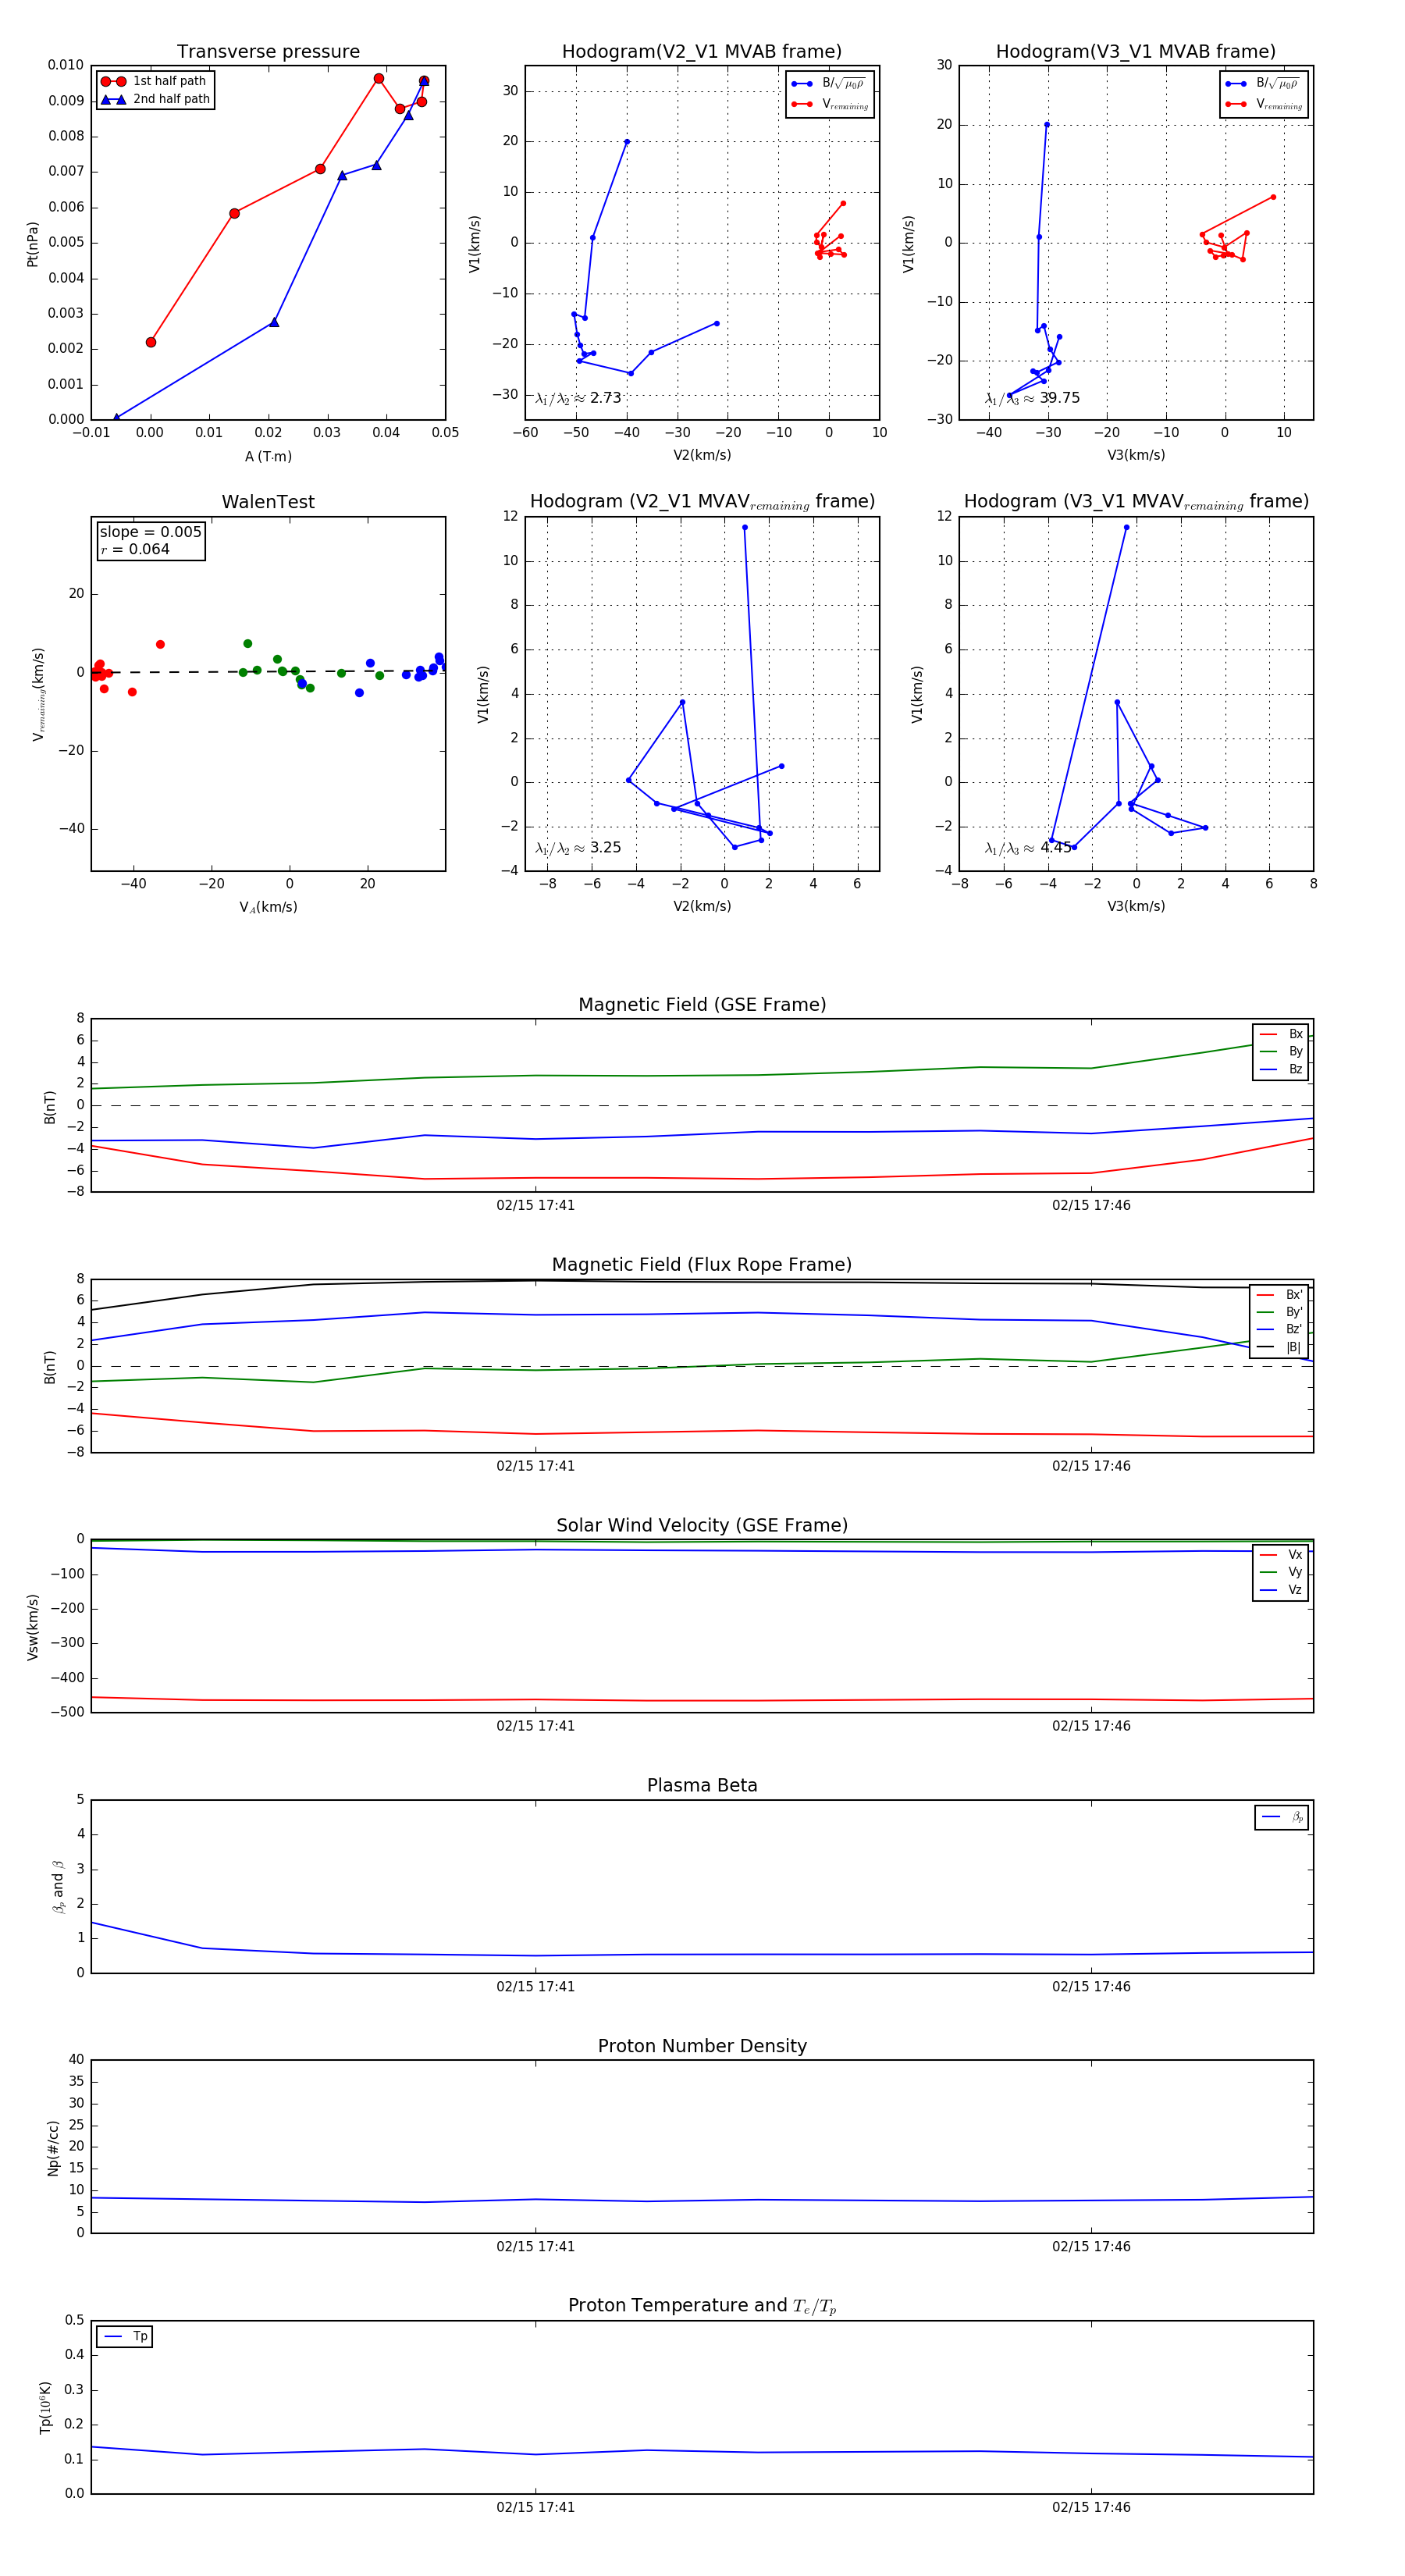Click 'Hodogram(V3_V1 MVAB frame)' title
This screenshot has width=1405, height=2576.
click(1136, 52)
